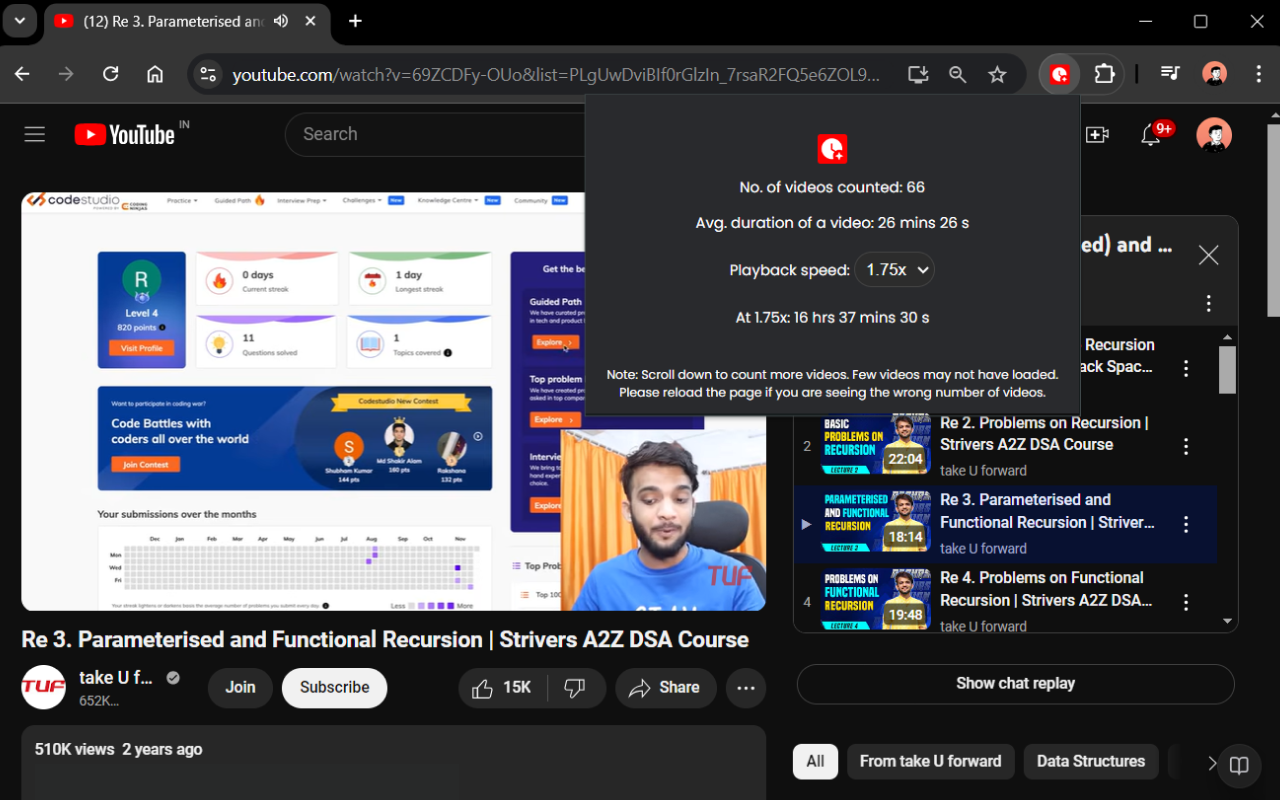Screen dimensions: 1280x800
Task: Click the YouTube URL in address bar
Action: (x=556, y=74)
